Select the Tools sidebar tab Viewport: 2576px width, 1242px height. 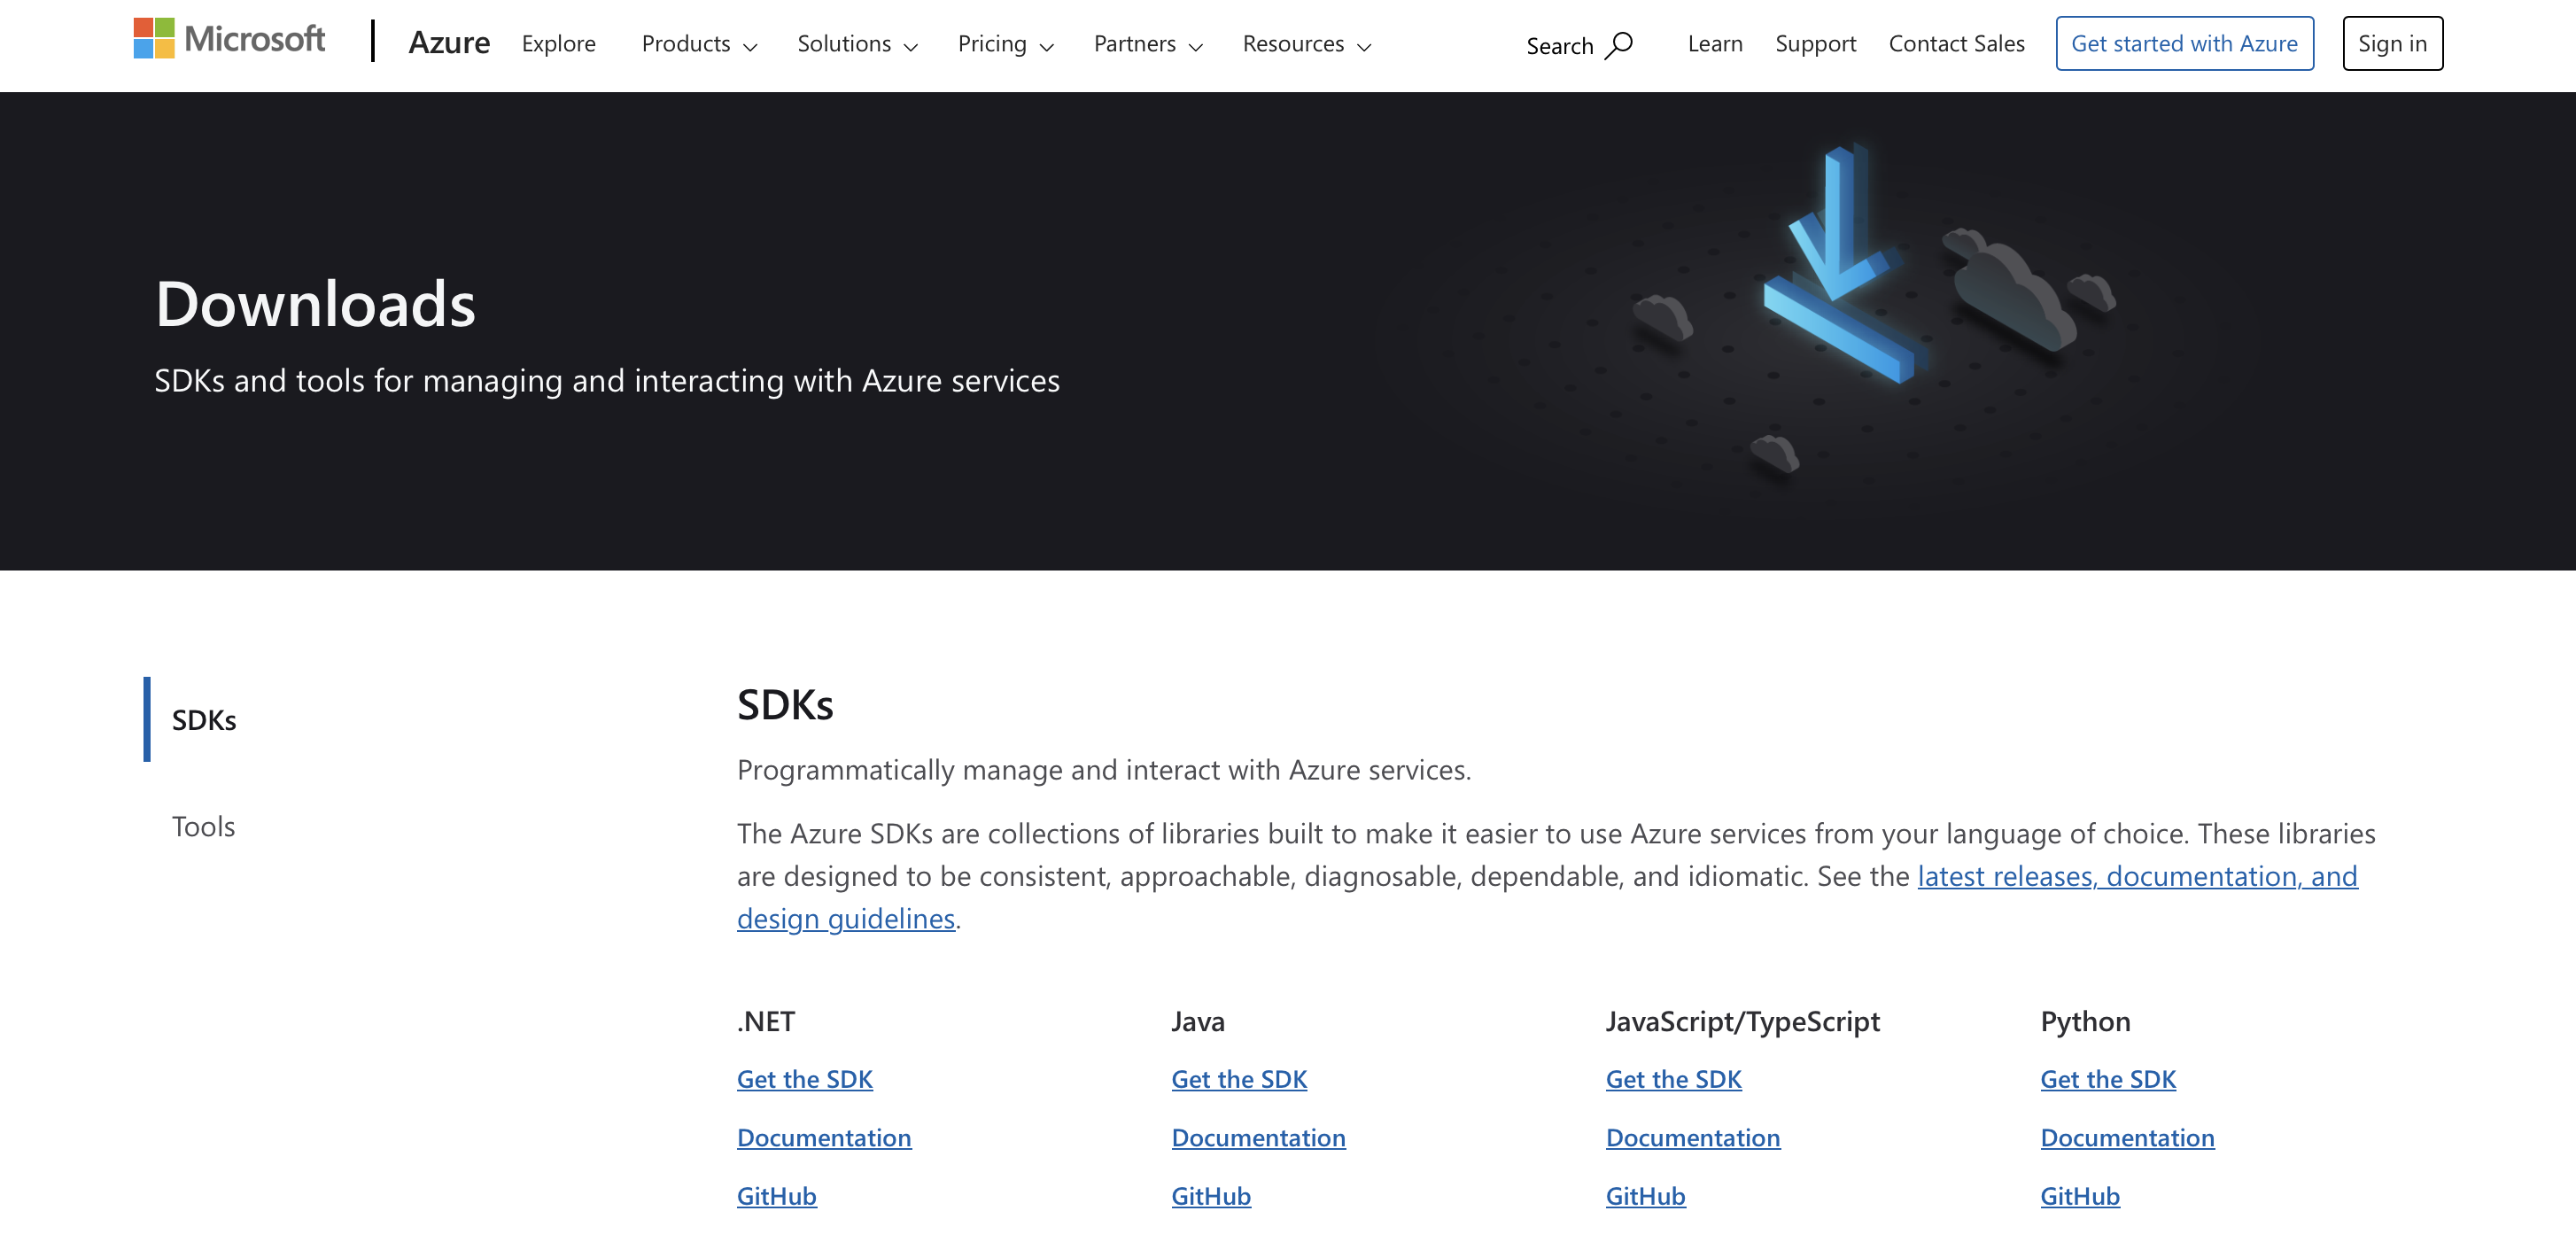(204, 826)
